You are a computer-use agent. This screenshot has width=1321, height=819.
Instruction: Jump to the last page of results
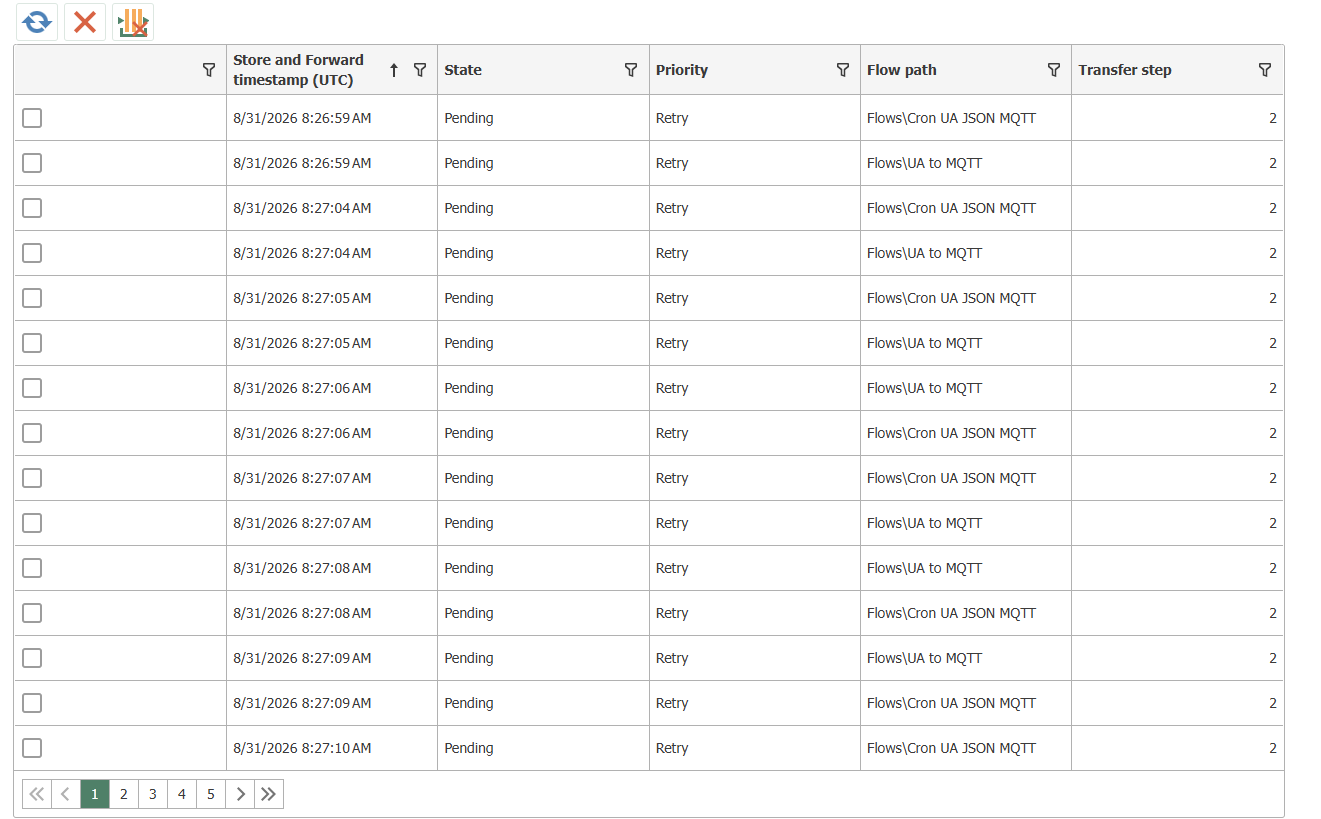(269, 794)
